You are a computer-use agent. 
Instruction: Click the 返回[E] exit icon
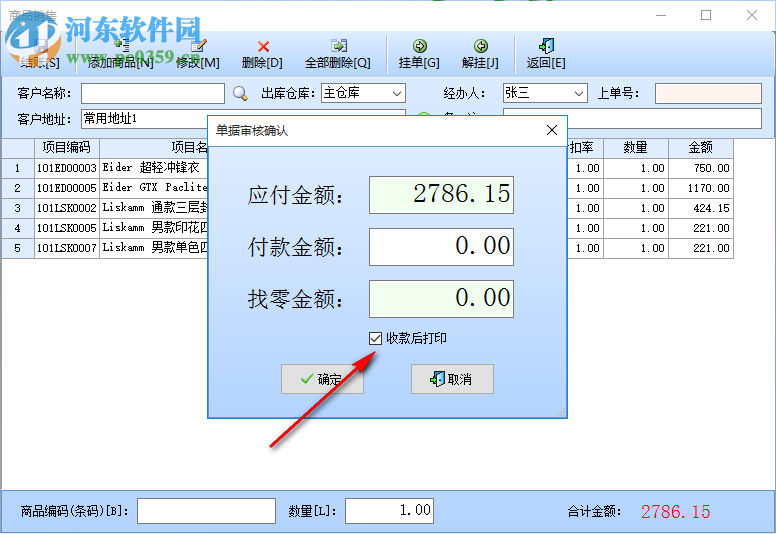tap(546, 46)
